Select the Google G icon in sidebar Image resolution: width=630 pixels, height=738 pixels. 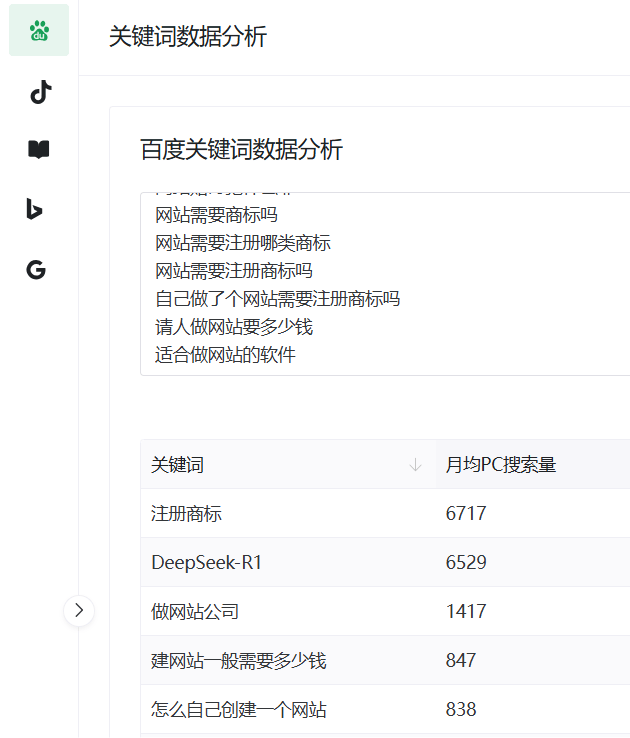pos(36,270)
